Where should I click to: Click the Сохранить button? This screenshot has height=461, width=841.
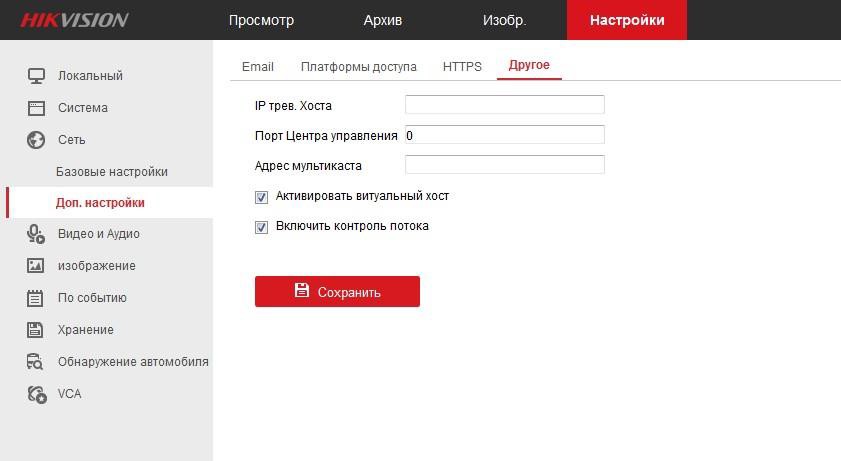coord(337,292)
